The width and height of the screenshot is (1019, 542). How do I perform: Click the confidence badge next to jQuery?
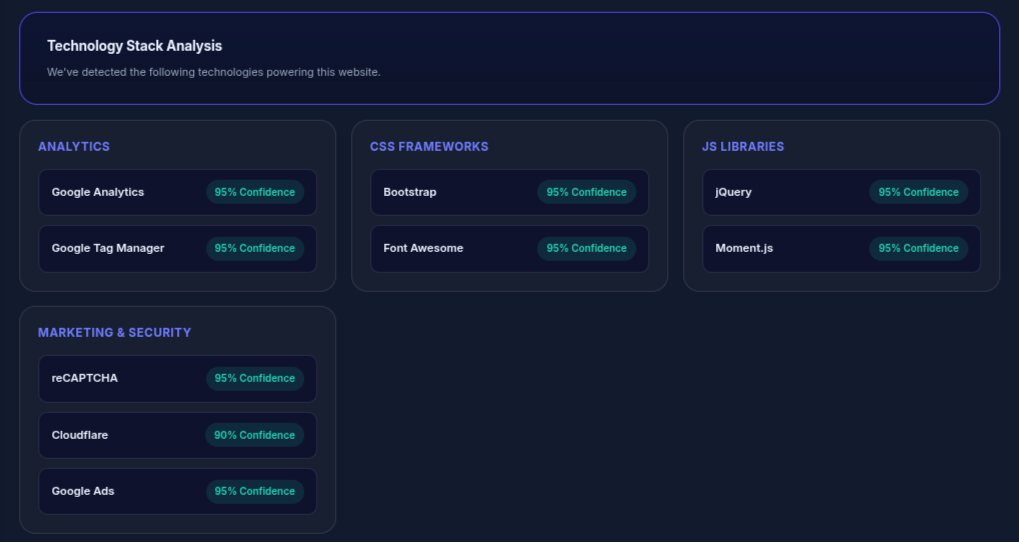(918, 192)
